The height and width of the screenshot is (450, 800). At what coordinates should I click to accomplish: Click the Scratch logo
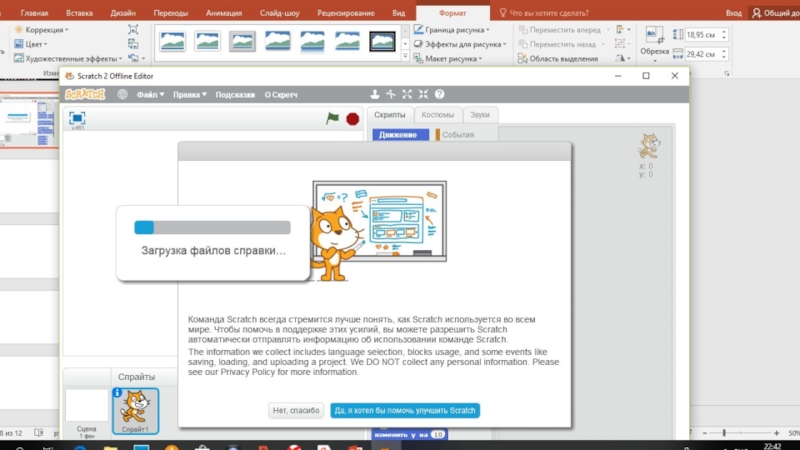point(86,95)
